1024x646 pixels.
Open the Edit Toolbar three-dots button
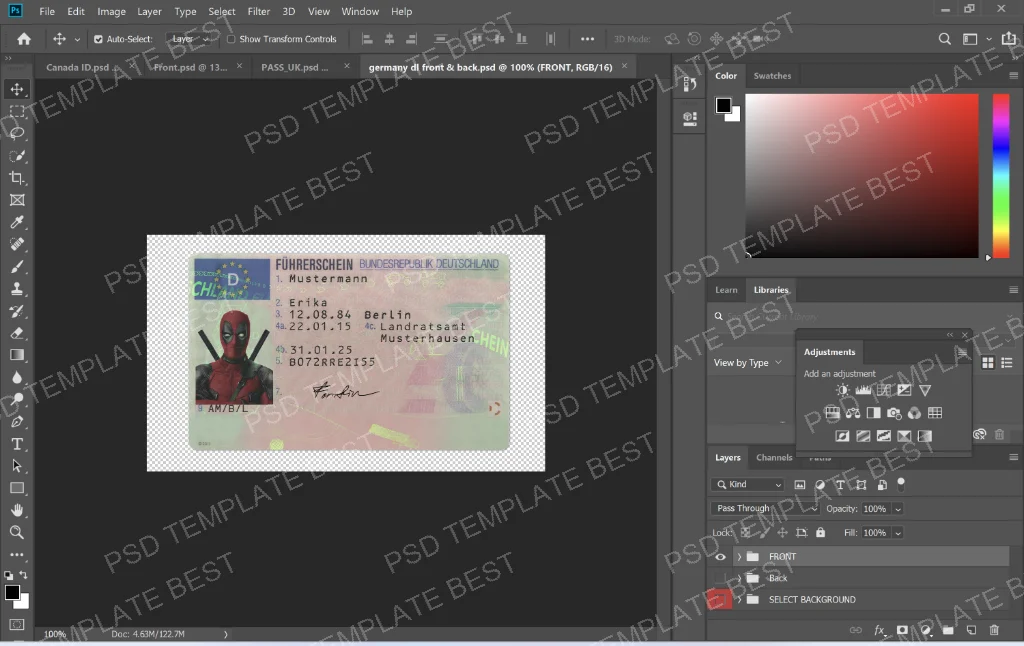(x=17, y=555)
